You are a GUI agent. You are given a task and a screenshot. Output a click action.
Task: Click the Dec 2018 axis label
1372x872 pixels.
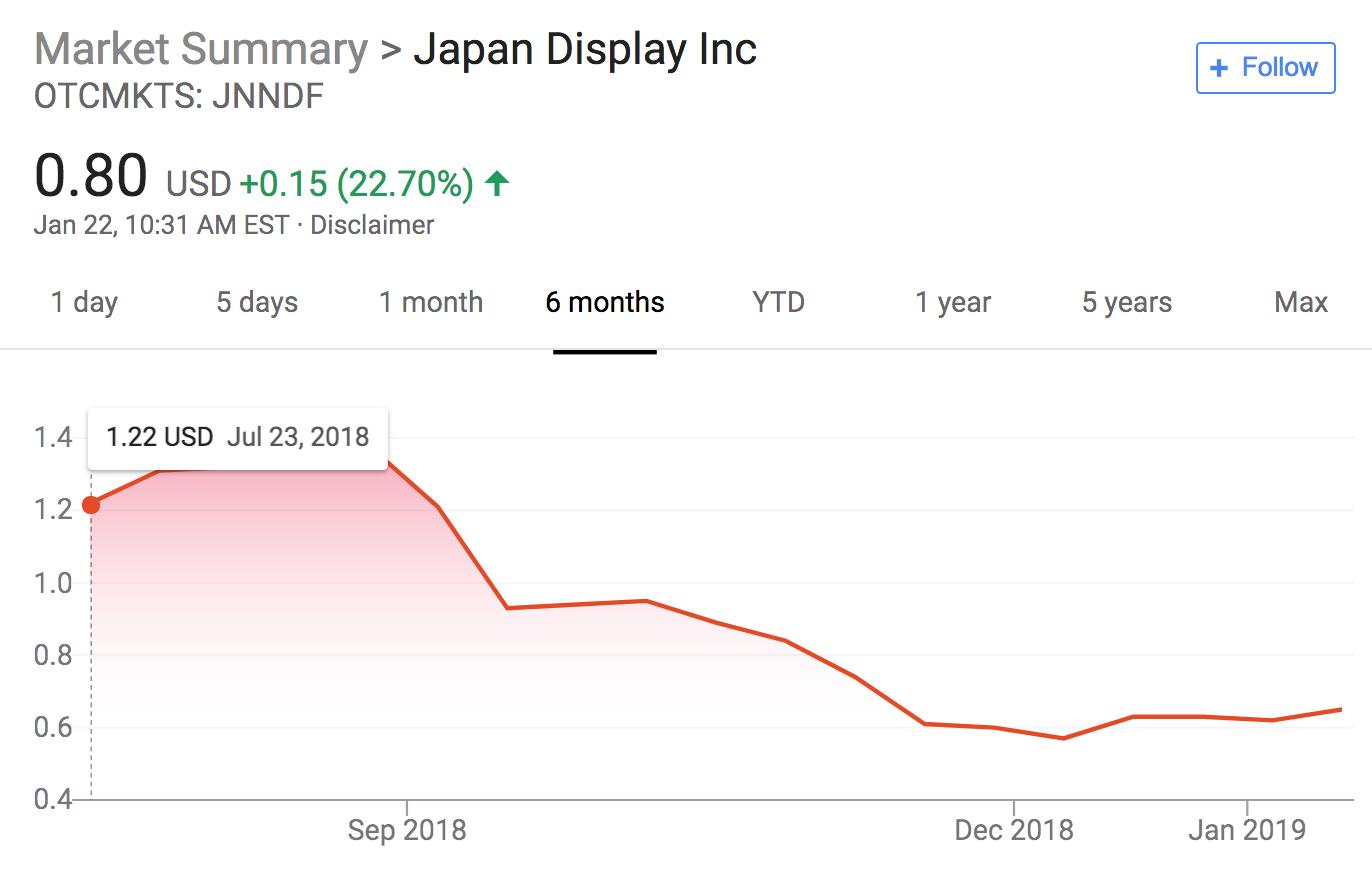(1013, 830)
